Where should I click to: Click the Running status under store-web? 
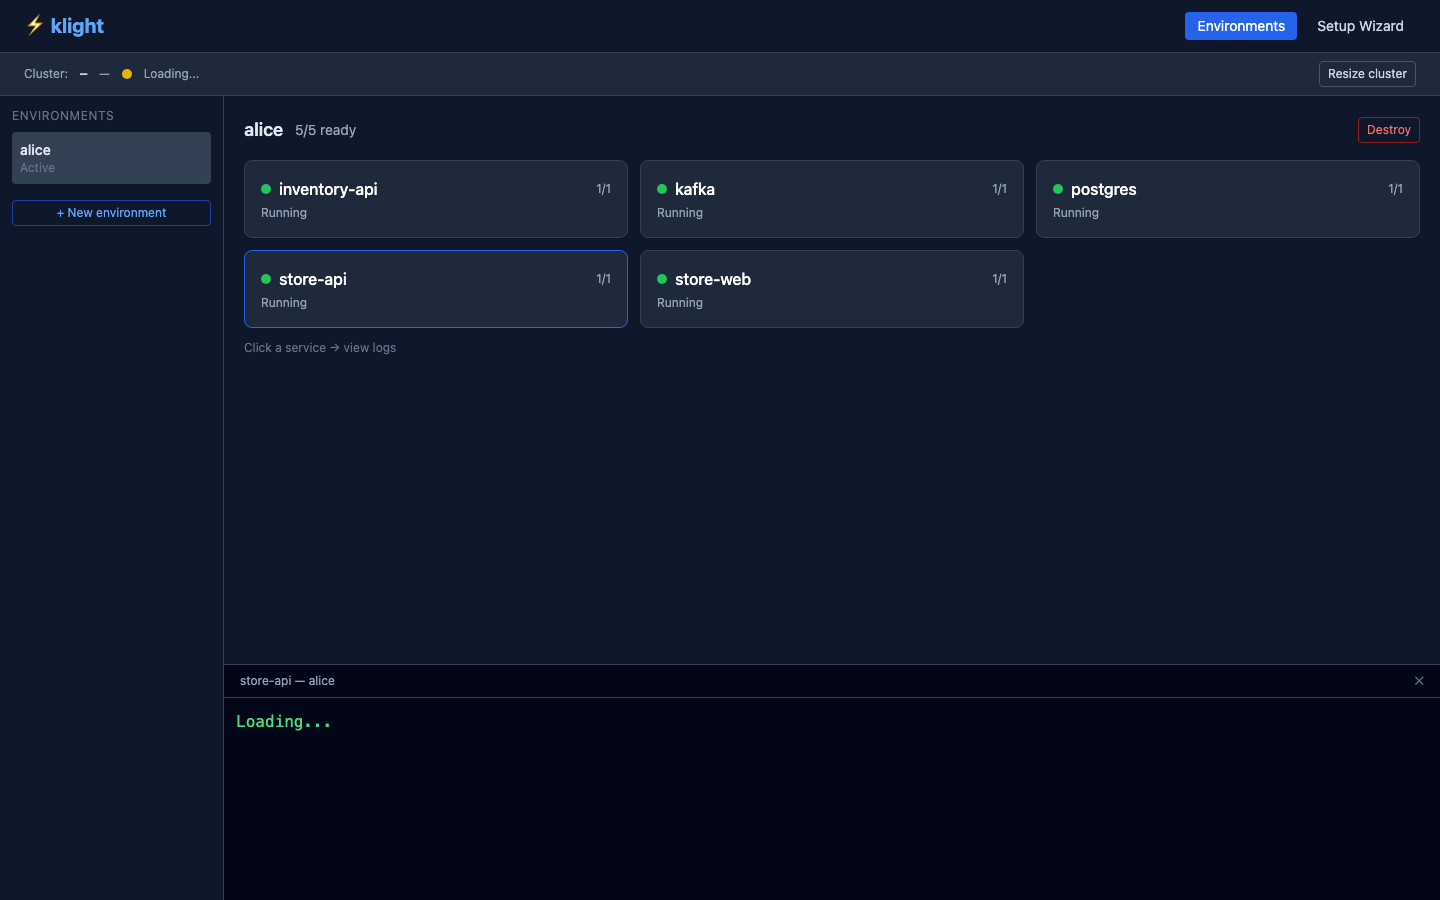coord(680,303)
